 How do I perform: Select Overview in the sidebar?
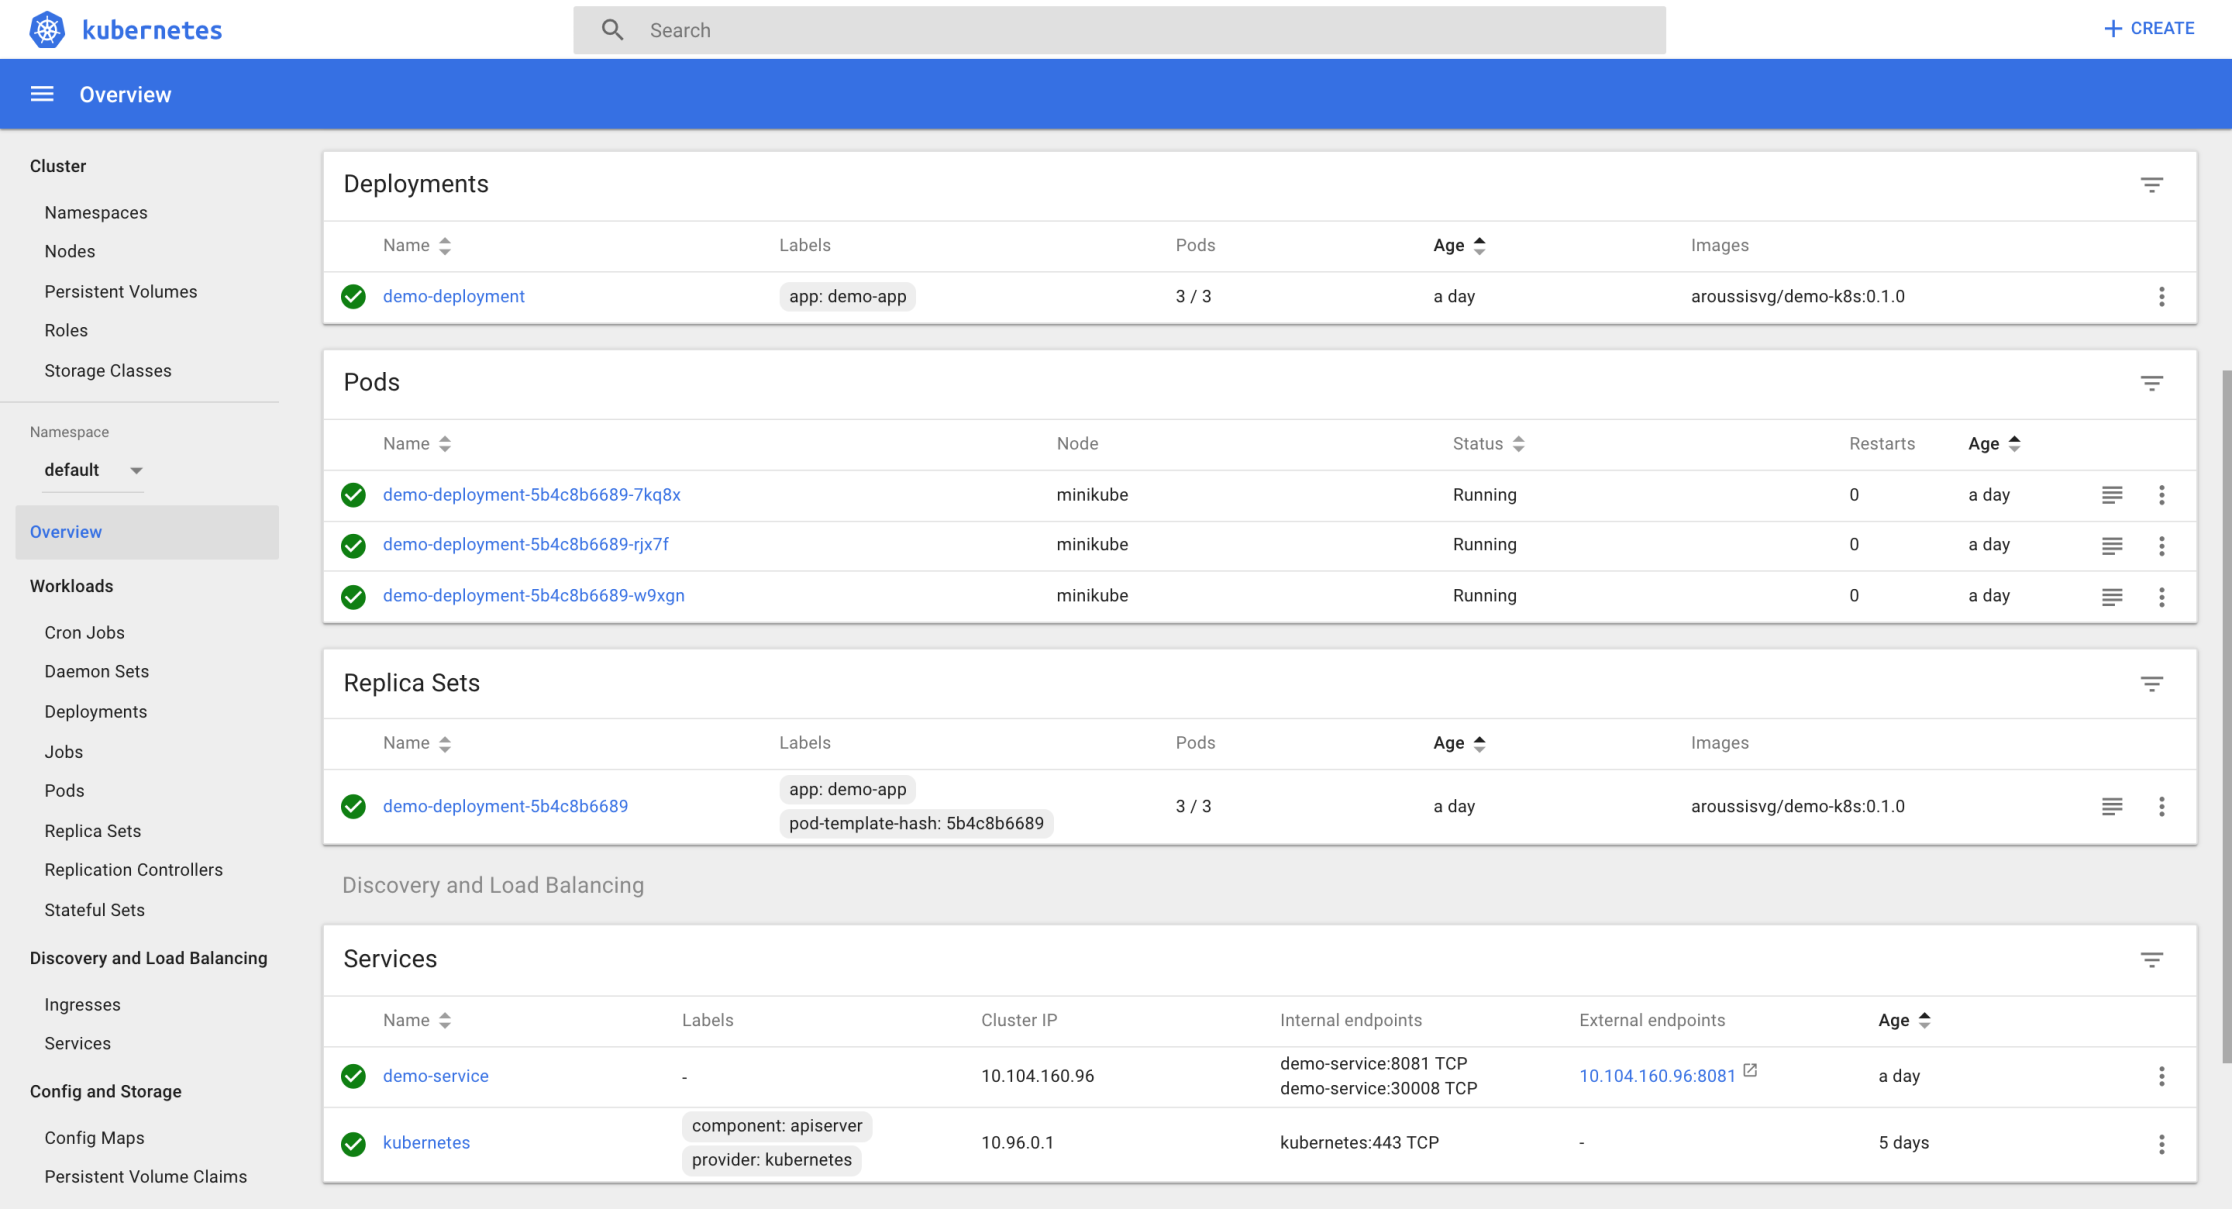point(66,531)
